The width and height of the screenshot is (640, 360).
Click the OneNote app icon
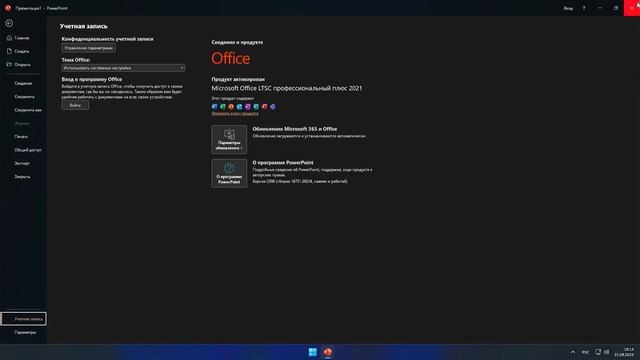(248, 107)
